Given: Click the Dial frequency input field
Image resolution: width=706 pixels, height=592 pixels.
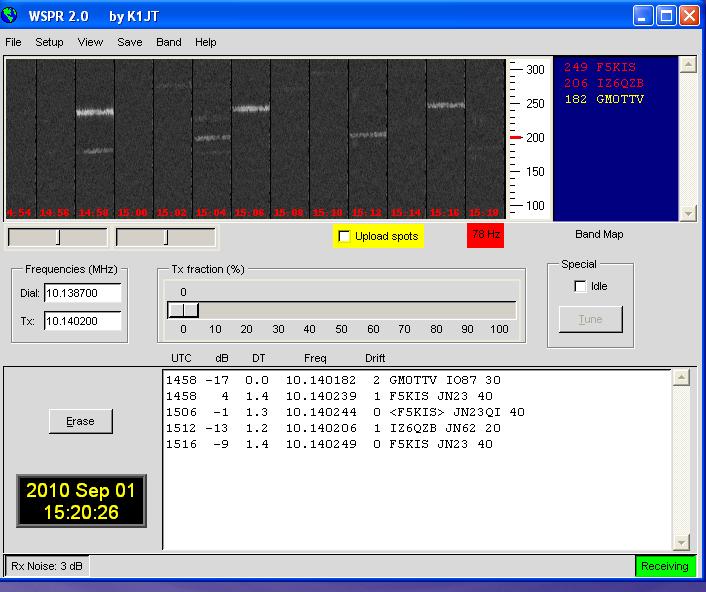Looking at the screenshot, I should [82, 293].
